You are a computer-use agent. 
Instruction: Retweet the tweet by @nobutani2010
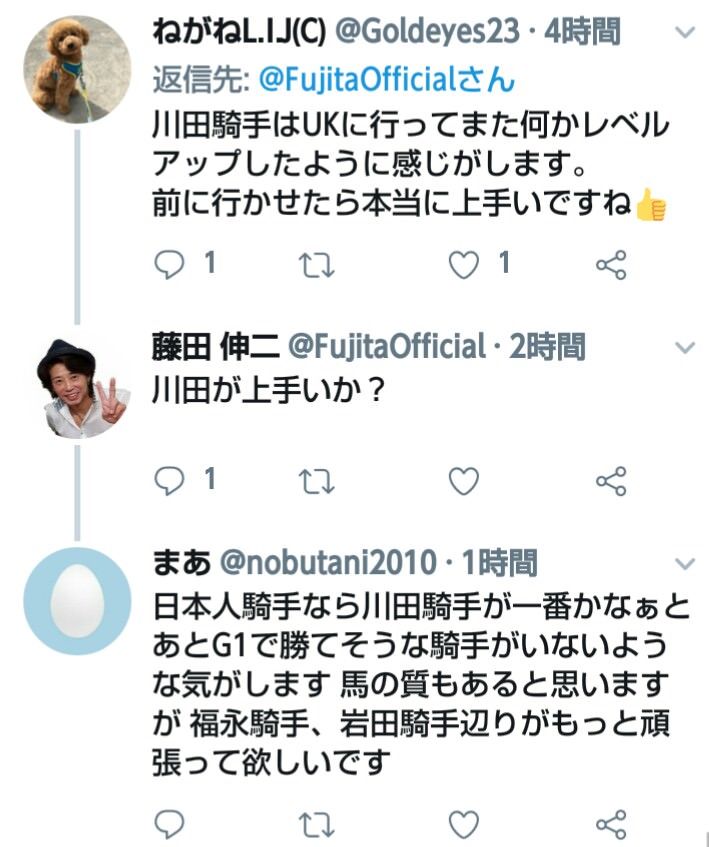318,824
